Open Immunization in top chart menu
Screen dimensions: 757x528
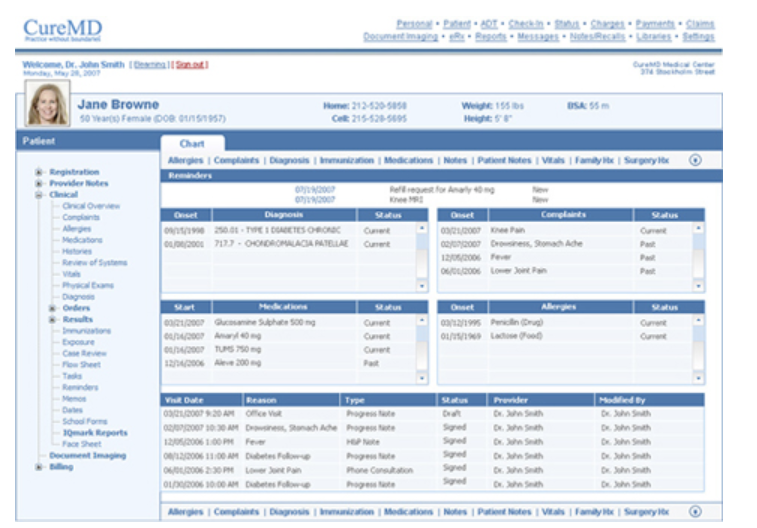pos(347,160)
